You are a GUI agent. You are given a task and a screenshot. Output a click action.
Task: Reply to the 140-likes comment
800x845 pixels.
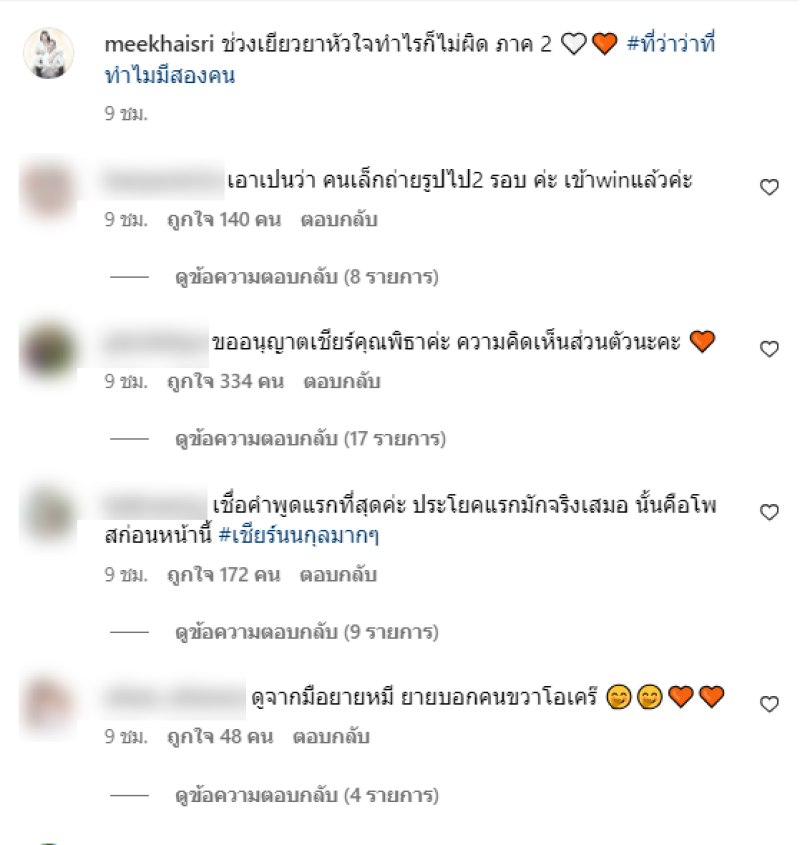click(x=339, y=220)
